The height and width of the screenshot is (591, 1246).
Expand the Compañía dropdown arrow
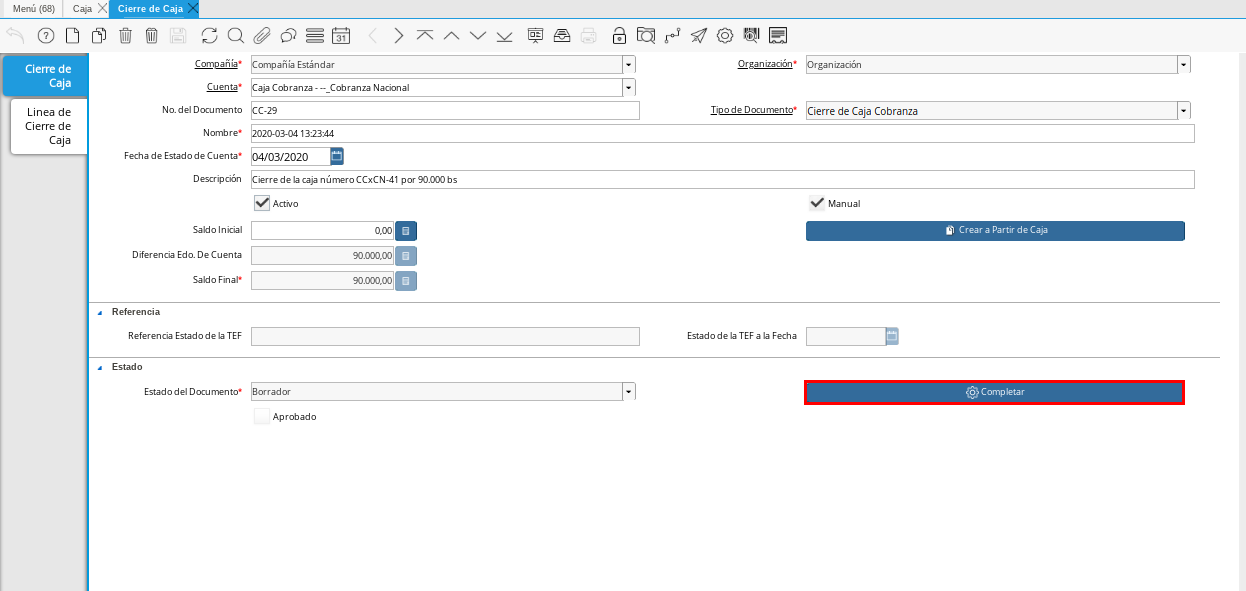(629, 65)
